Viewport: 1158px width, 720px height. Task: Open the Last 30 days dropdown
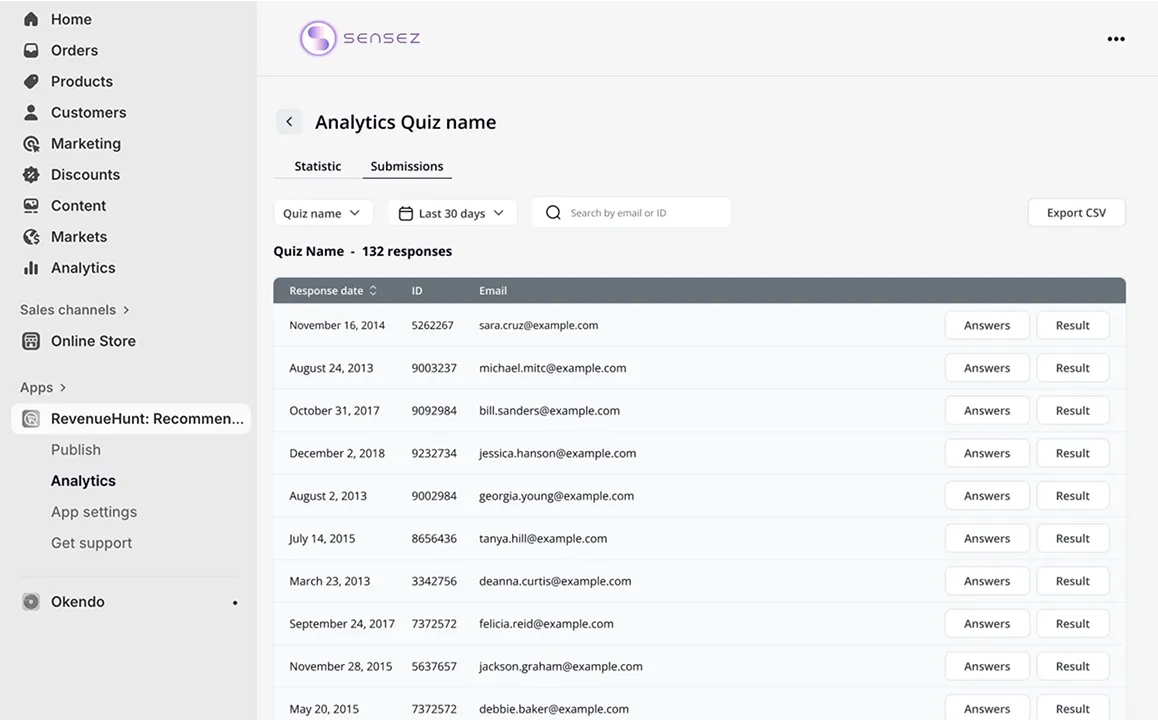coord(452,213)
